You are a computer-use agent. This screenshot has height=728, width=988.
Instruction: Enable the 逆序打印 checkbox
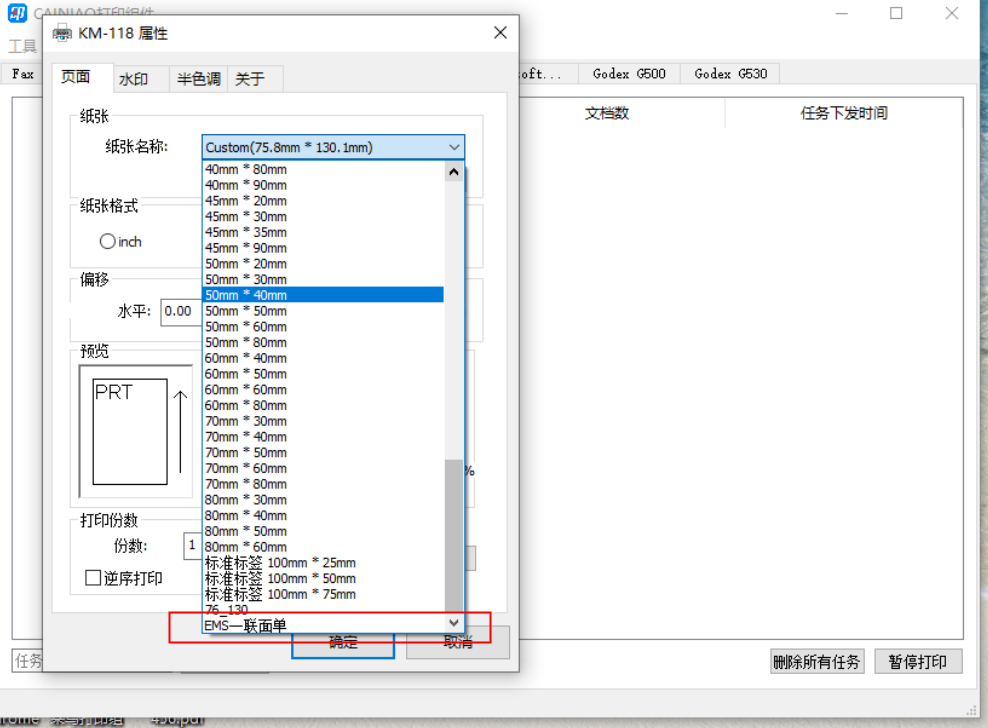pos(93,578)
